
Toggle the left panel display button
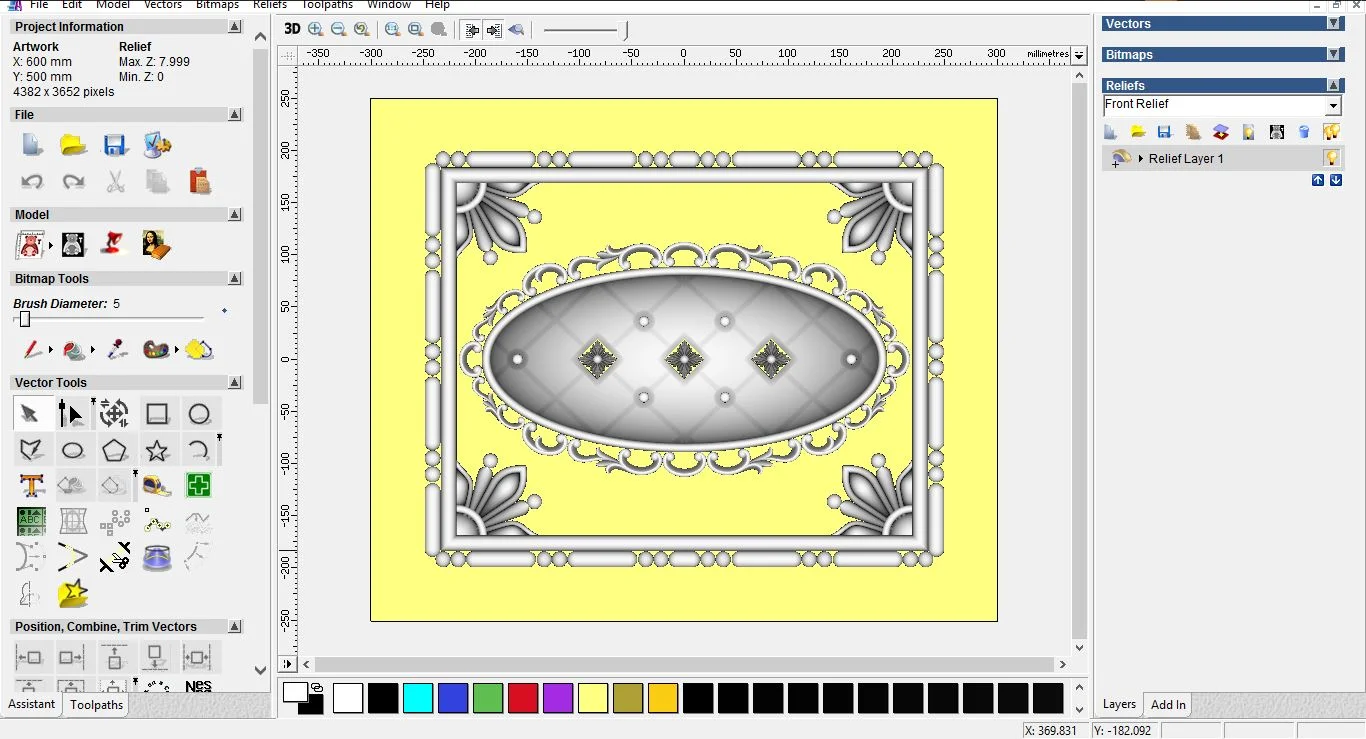point(473,29)
